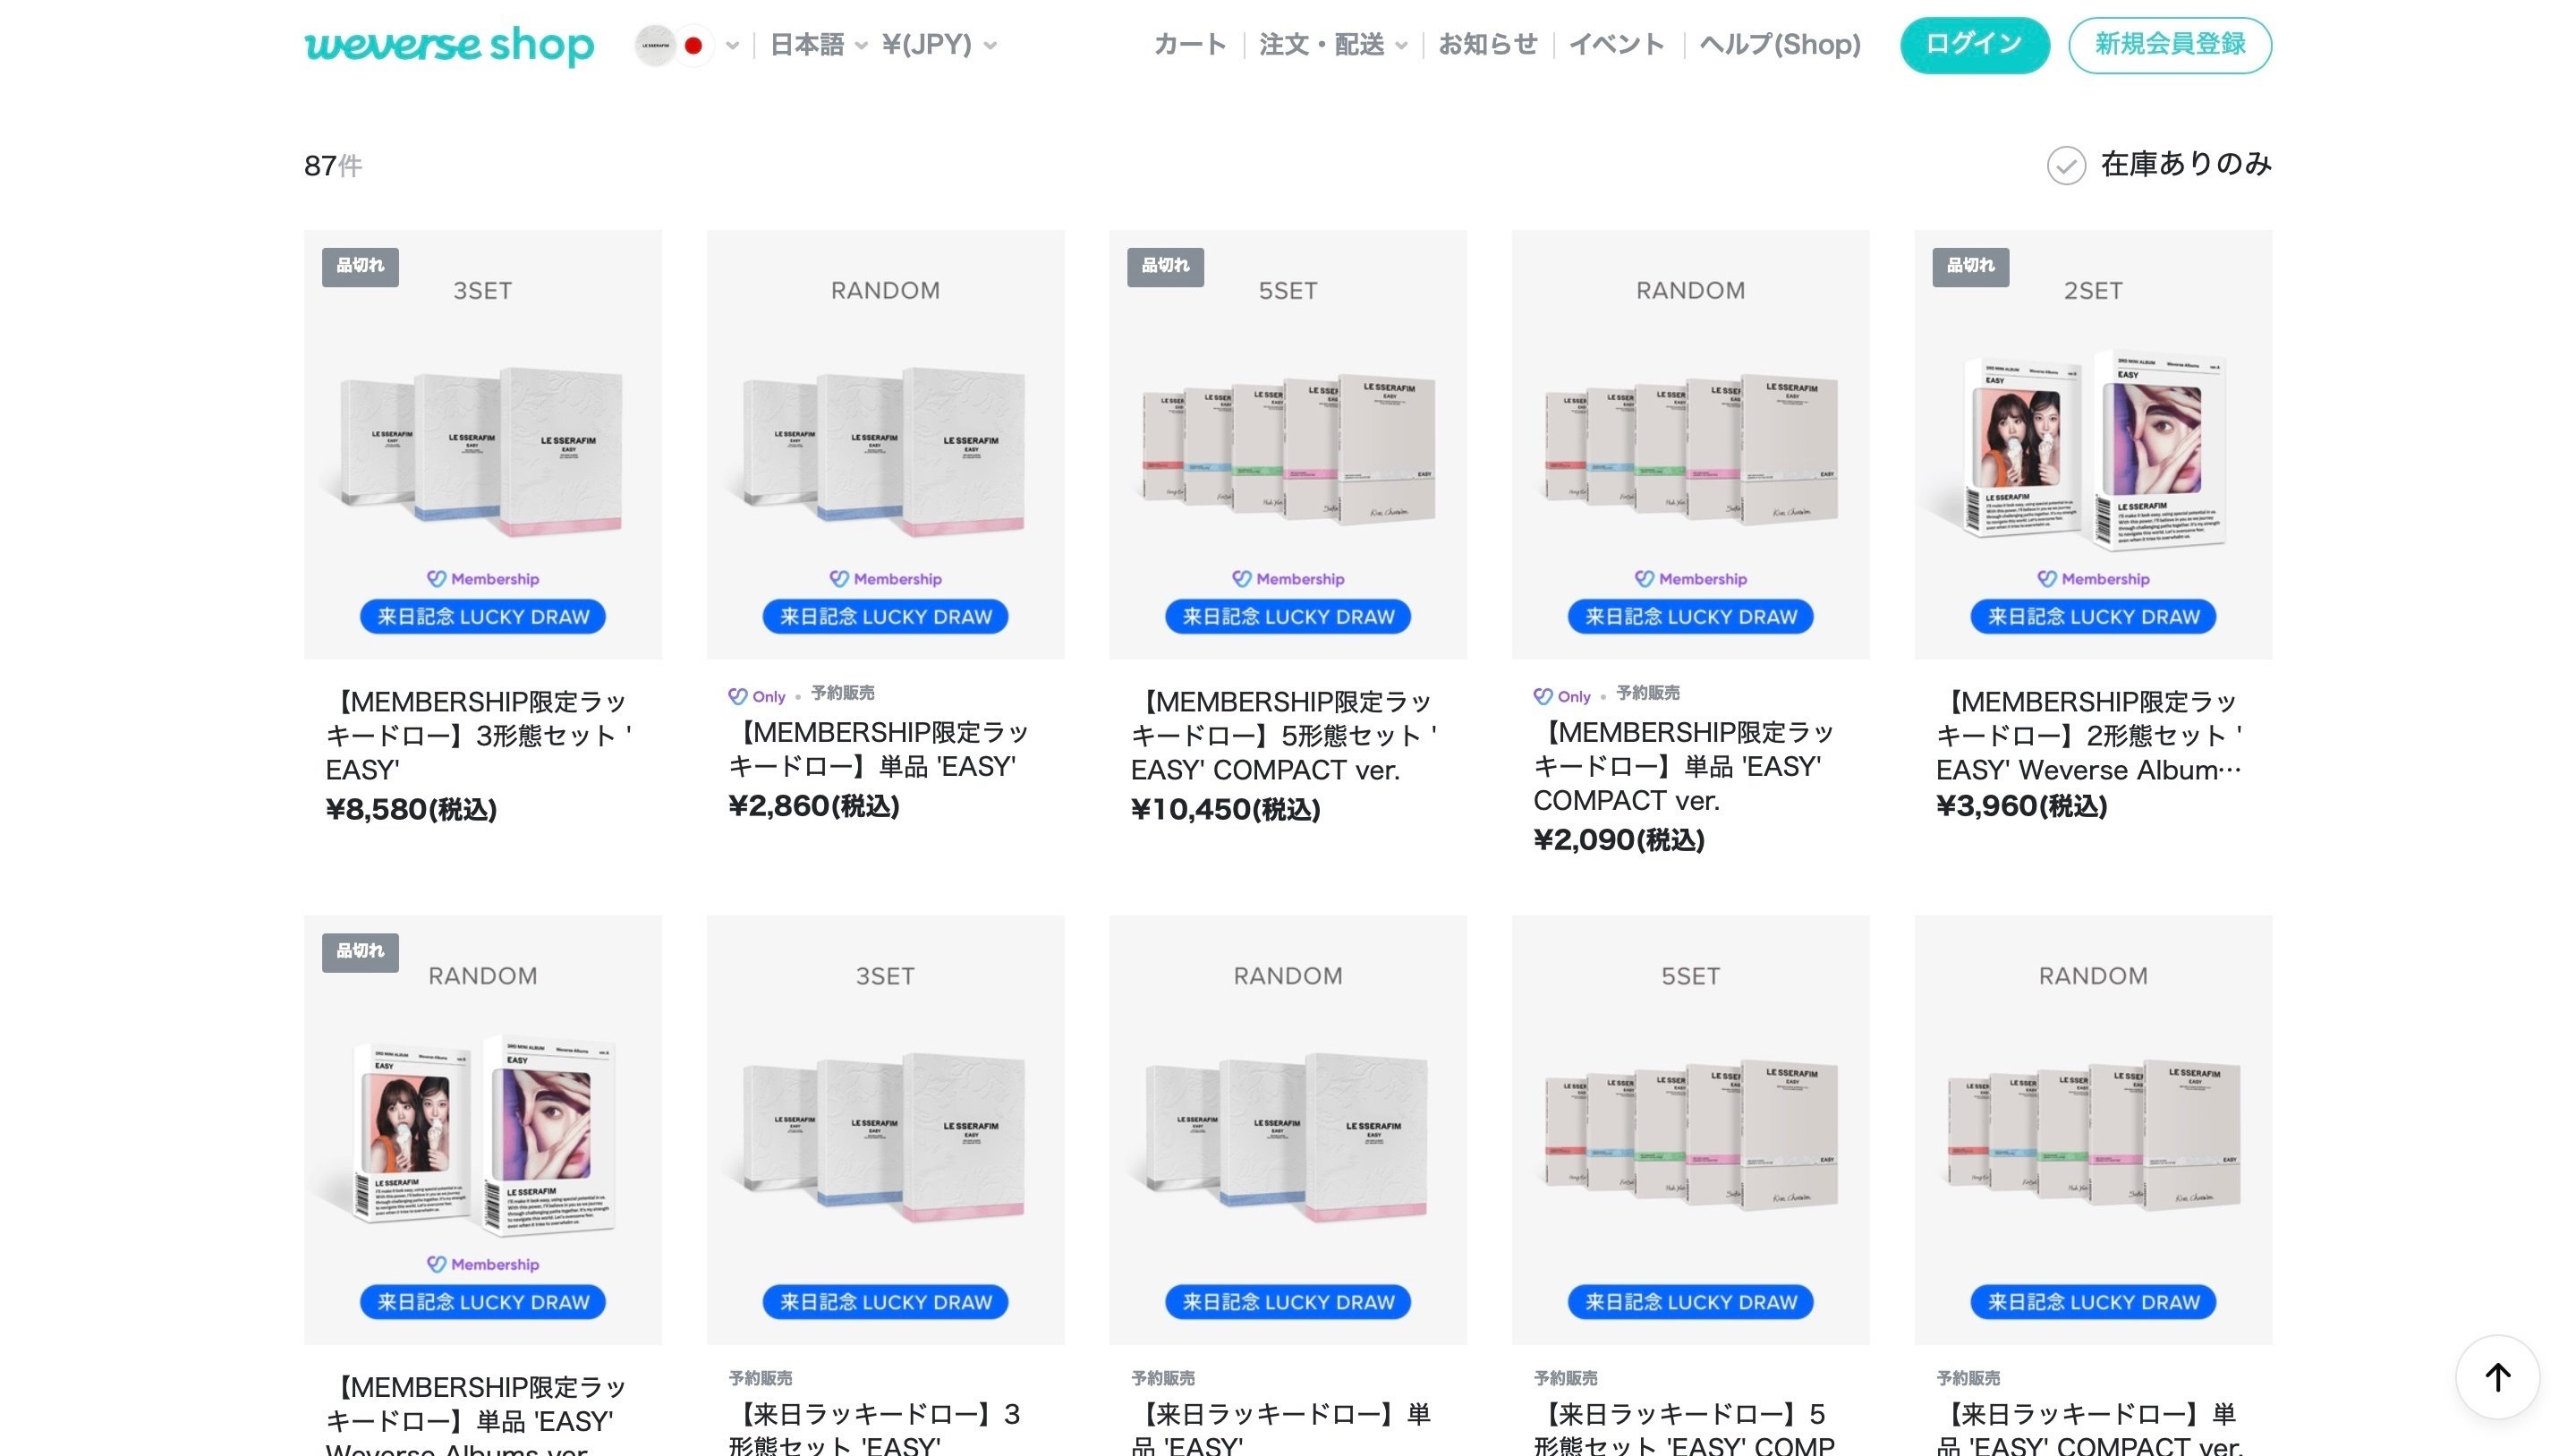Go to カート in the top menu

point(1190,45)
